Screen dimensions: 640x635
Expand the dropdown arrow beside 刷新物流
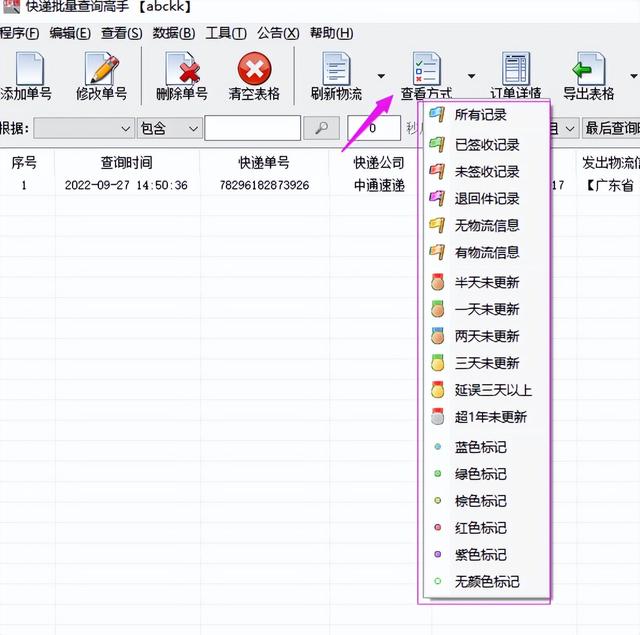(381, 75)
